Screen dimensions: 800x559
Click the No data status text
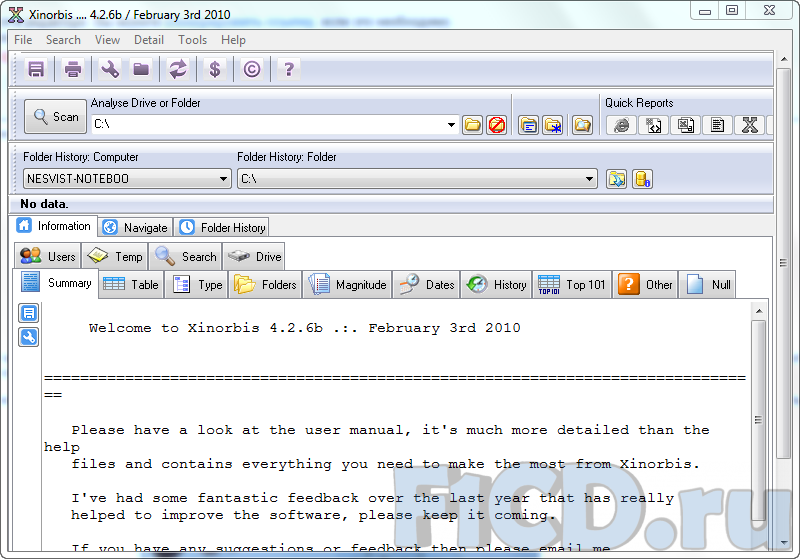pyautogui.click(x=44, y=204)
